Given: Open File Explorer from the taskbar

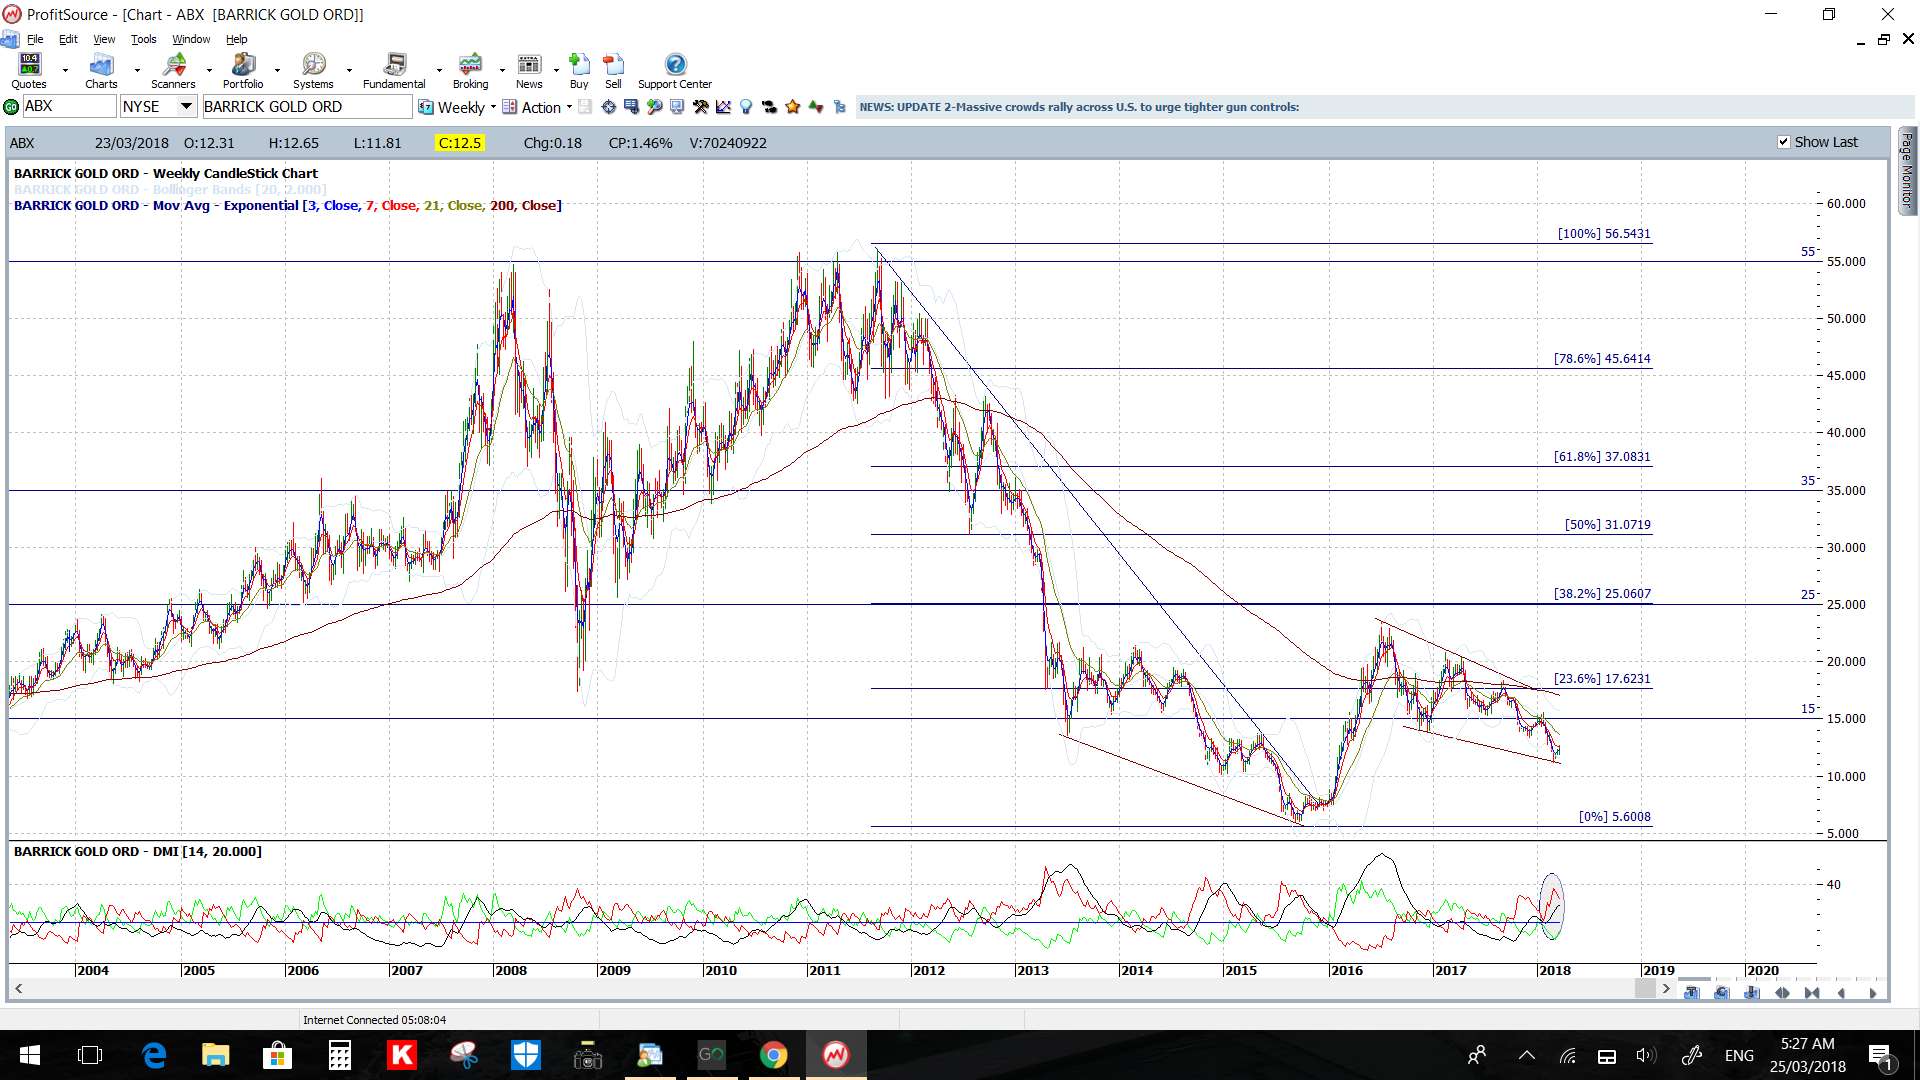Looking at the screenshot, I should coord(215,1055).
